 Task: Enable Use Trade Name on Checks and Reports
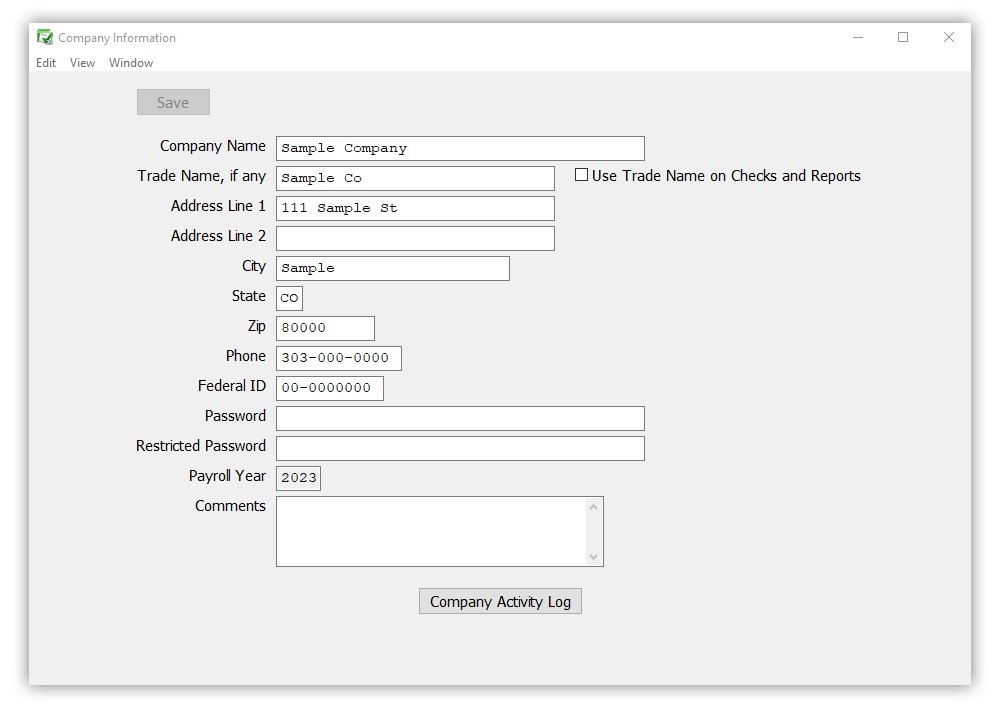pos(580,175)
